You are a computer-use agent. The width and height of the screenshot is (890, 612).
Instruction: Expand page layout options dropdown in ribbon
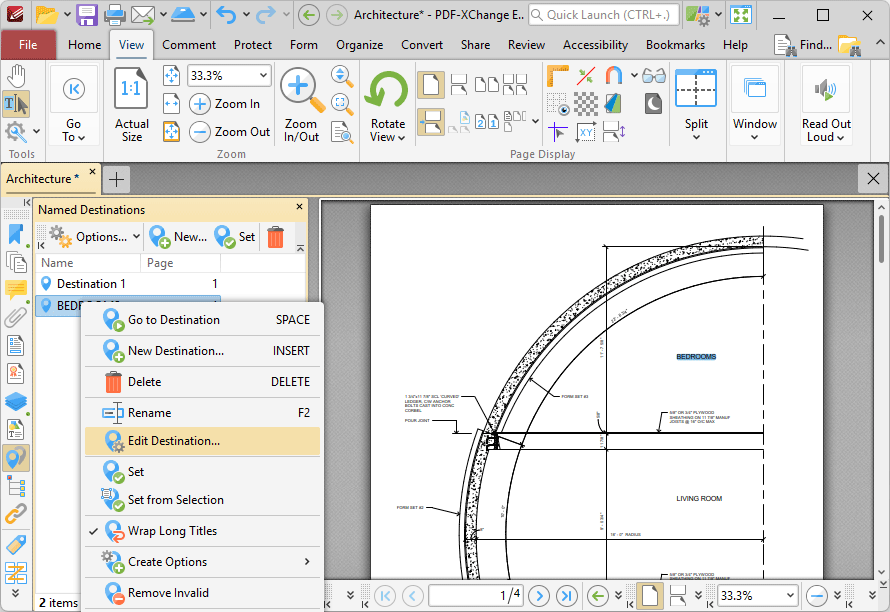(x=535, y=121)
